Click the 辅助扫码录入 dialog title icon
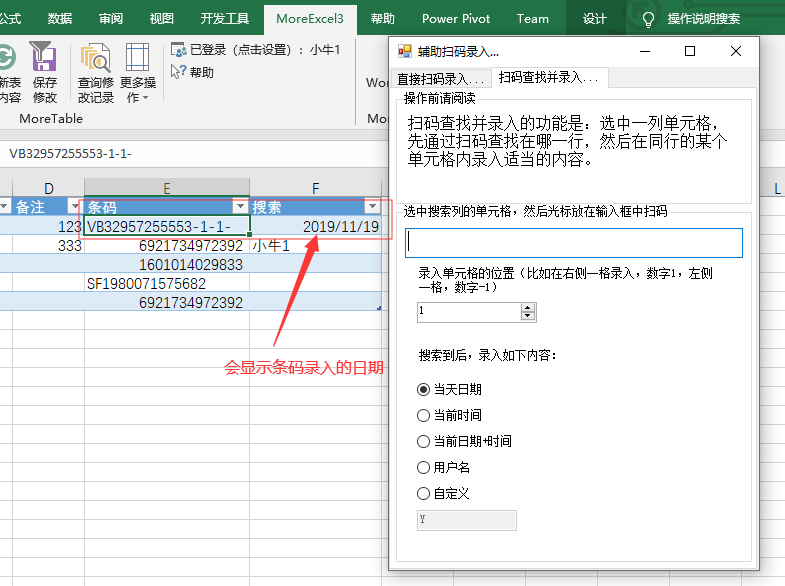This screenshot has height=586, width=785. [x=405, y=51]
